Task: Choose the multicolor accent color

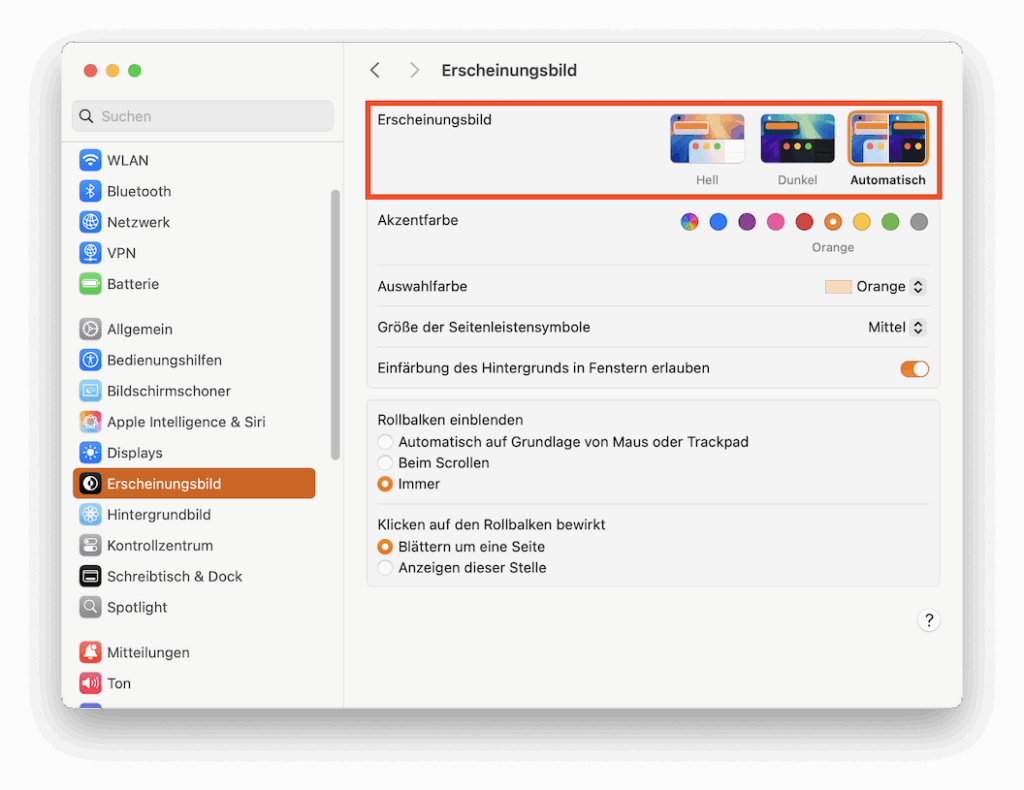Action: tap(690, 222)
